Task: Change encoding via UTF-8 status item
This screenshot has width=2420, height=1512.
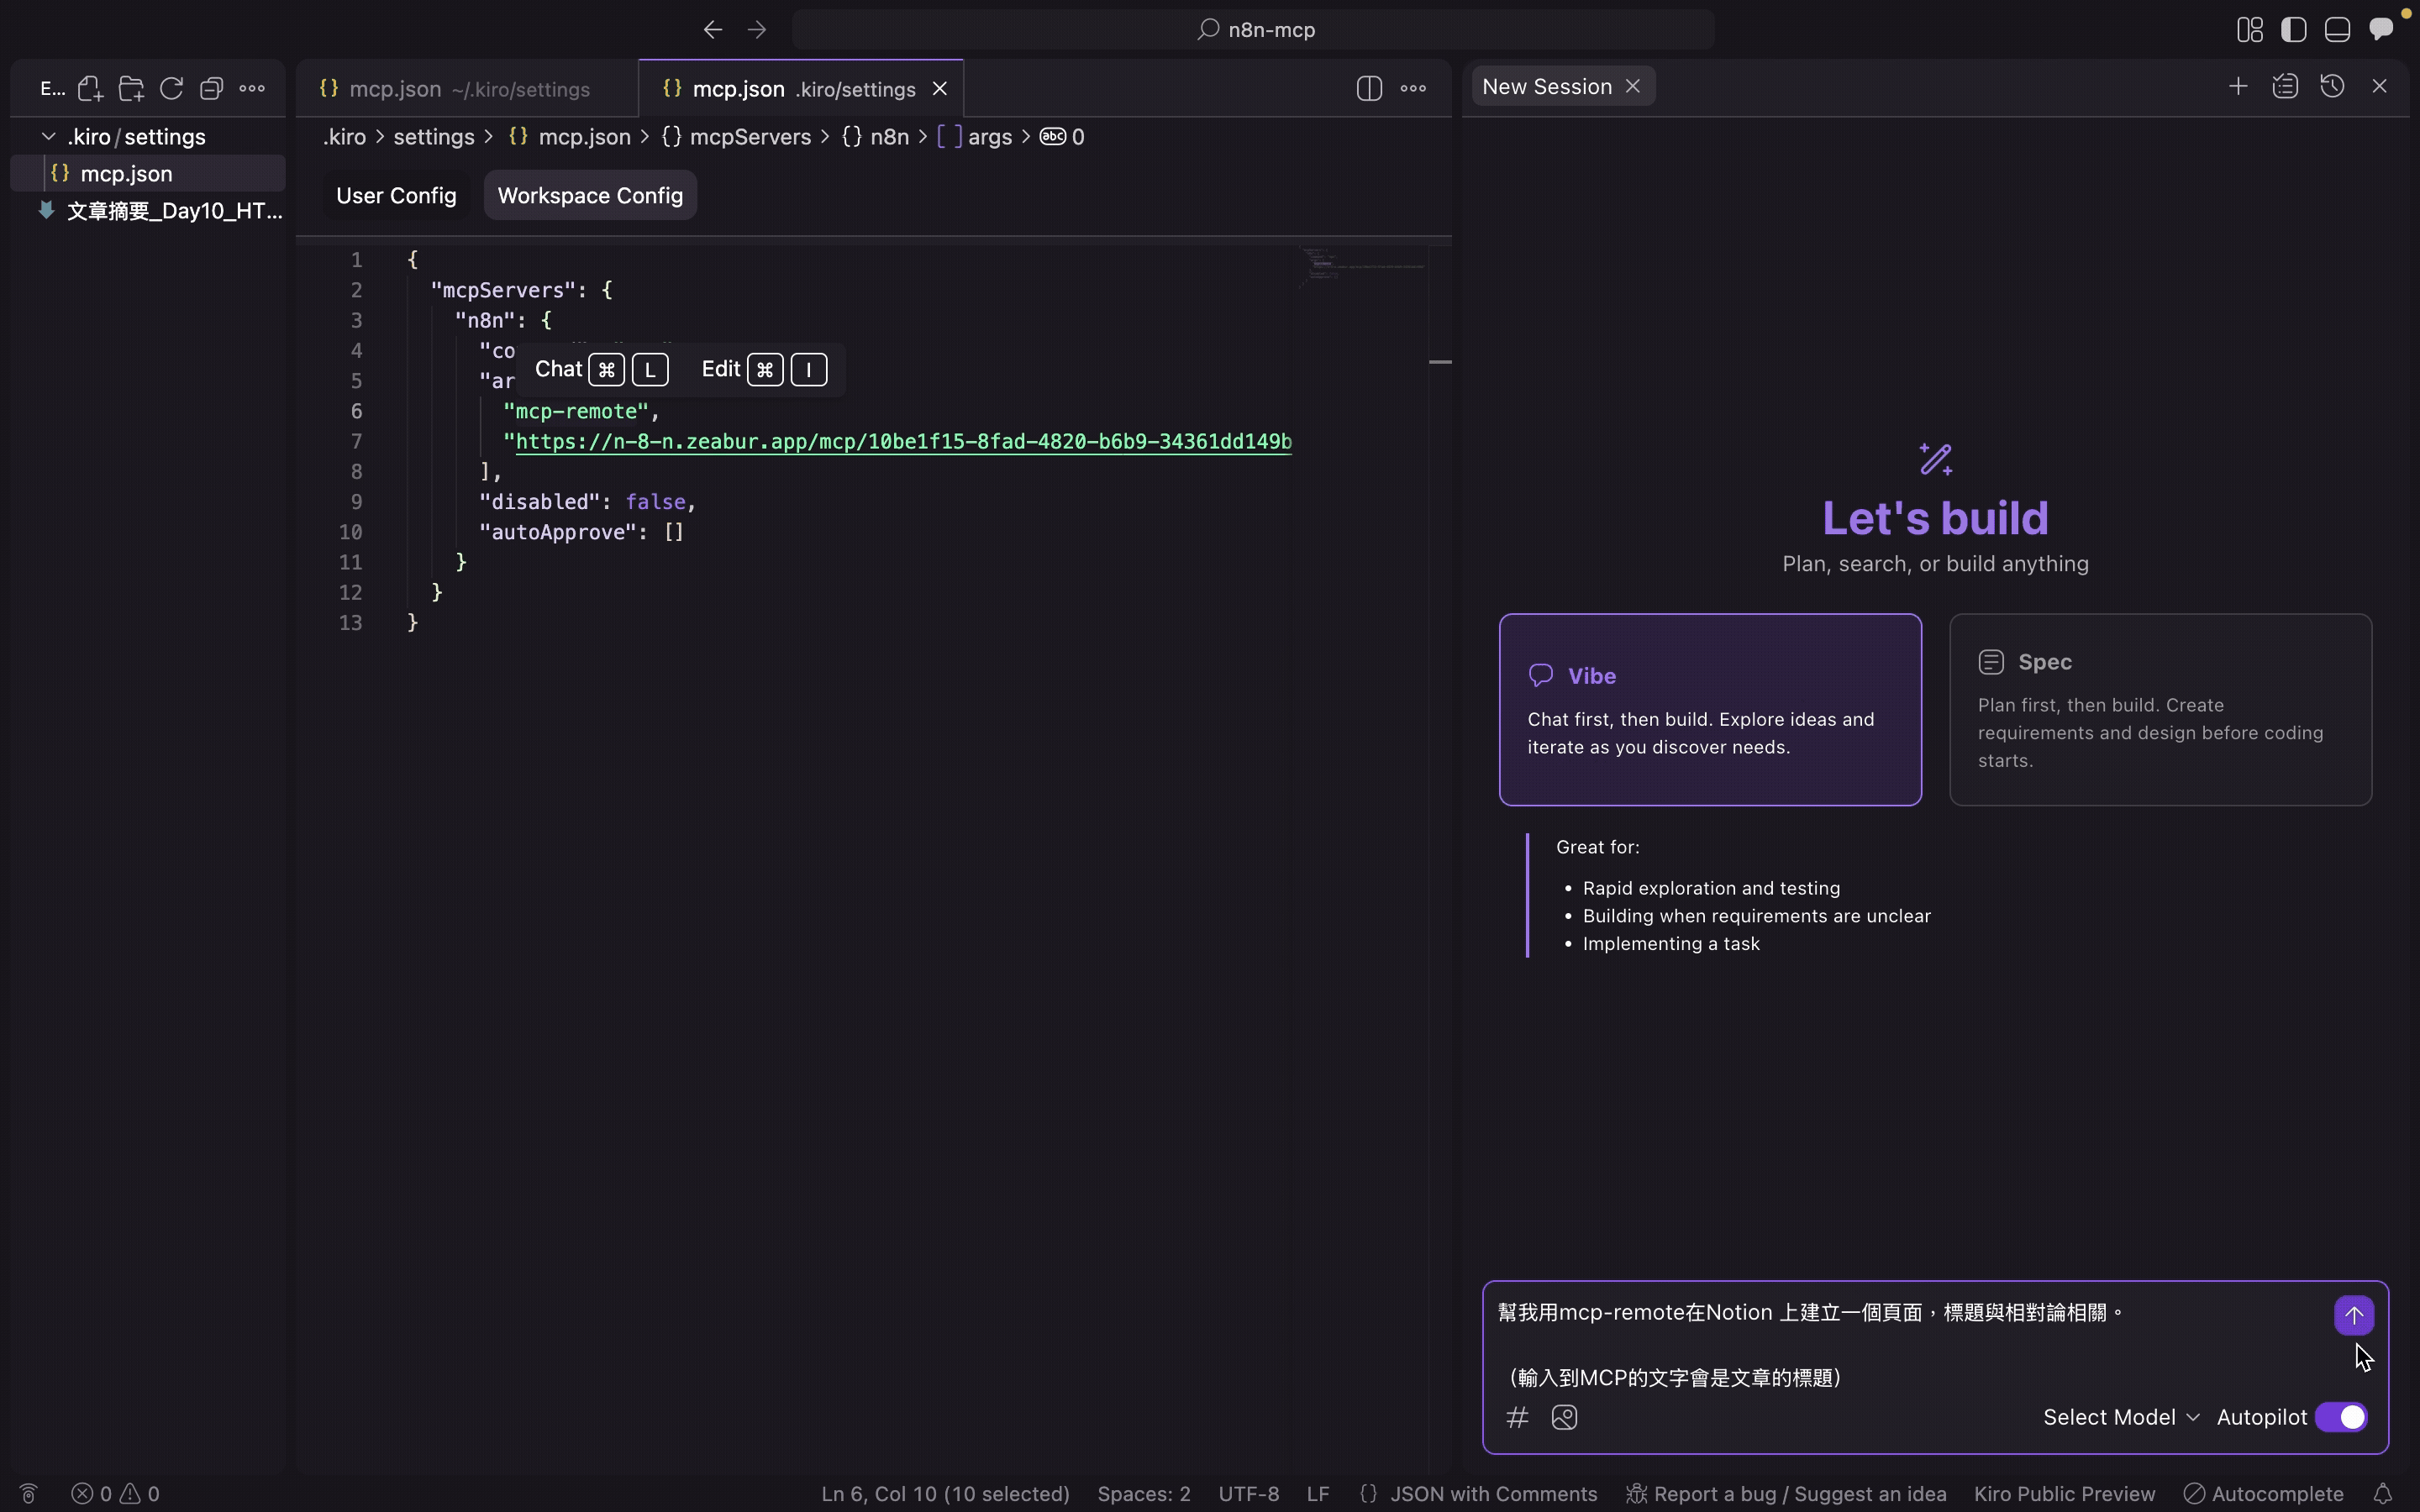Action: click(1248, 1494)
